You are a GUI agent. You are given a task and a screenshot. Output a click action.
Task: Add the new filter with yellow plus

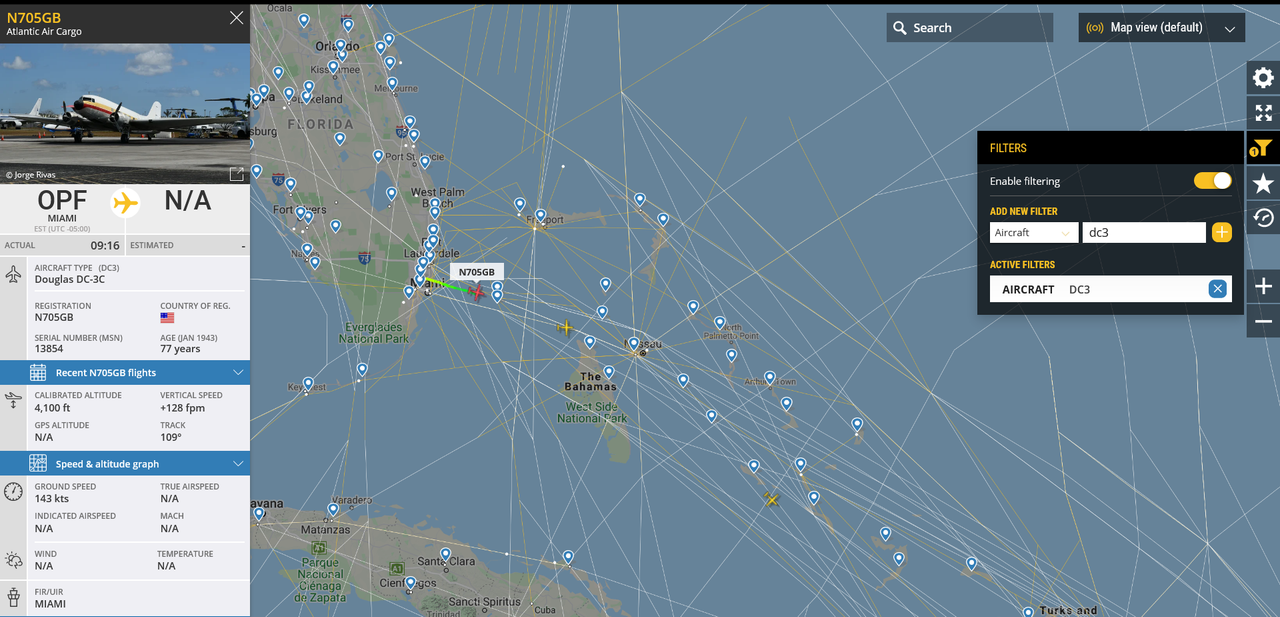(x=1221, y=232)
